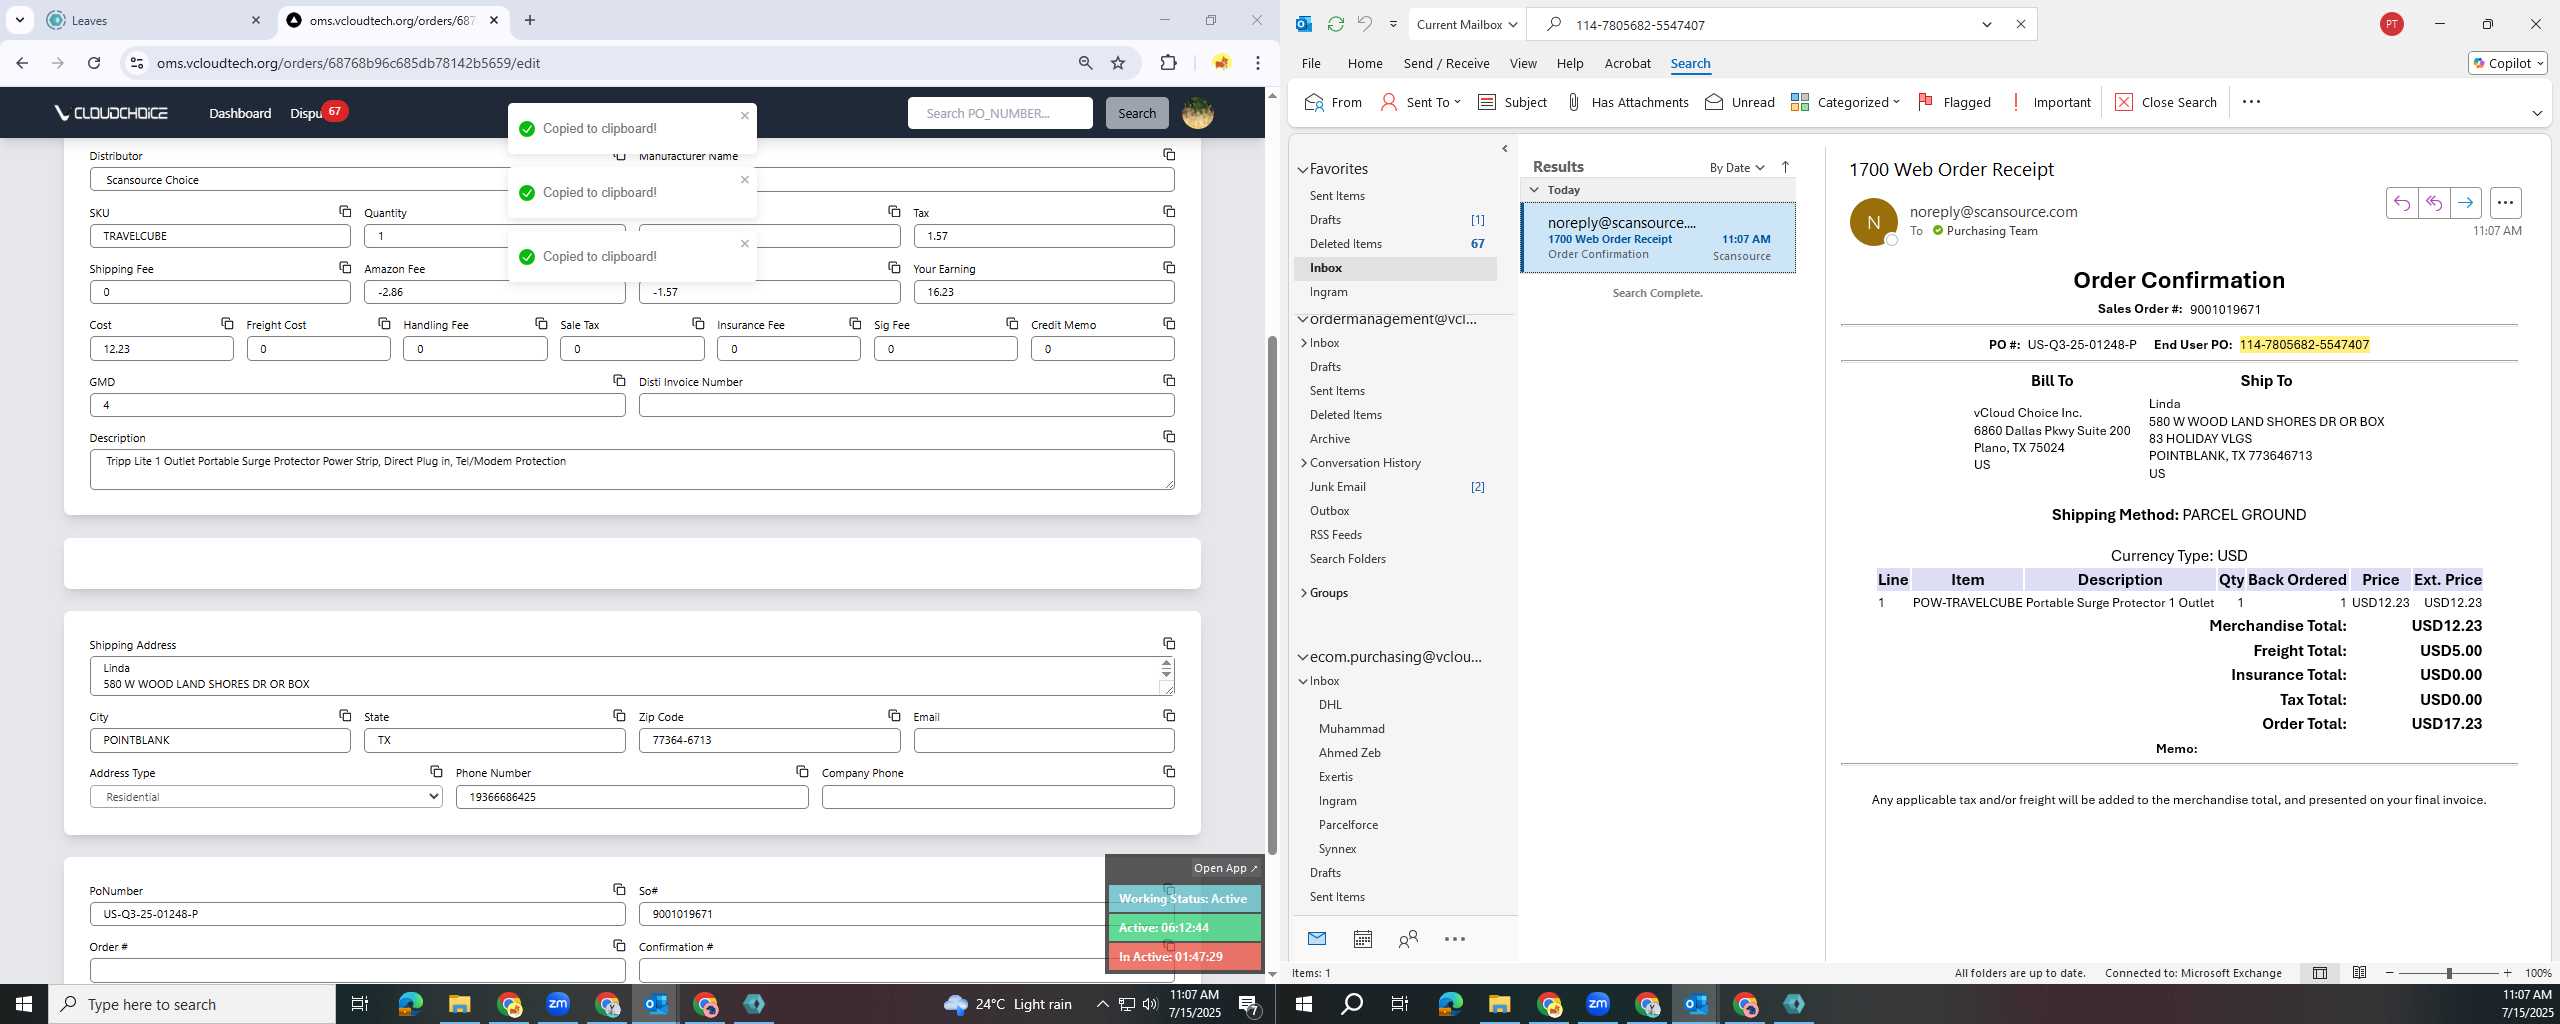Open the noreply@scansource email result
2560x1024 pixels.
[x=1658, y=238]
